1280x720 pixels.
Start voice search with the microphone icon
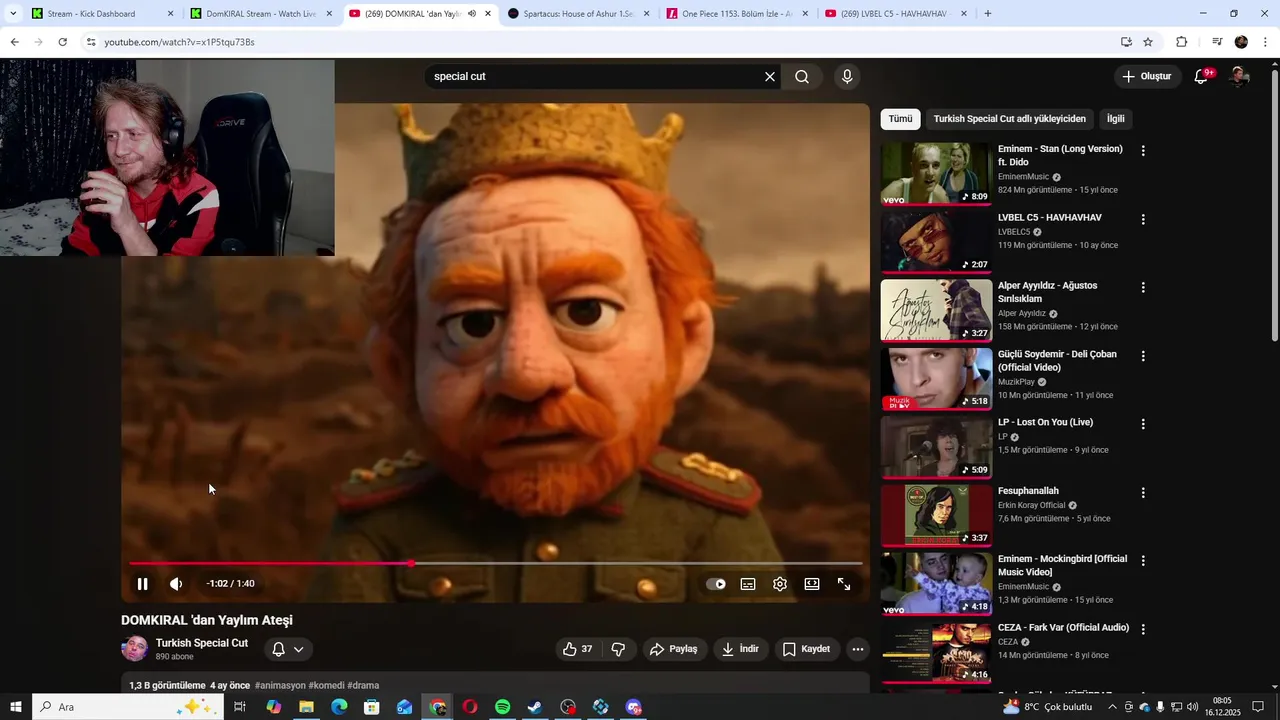[x=847, y=77]
